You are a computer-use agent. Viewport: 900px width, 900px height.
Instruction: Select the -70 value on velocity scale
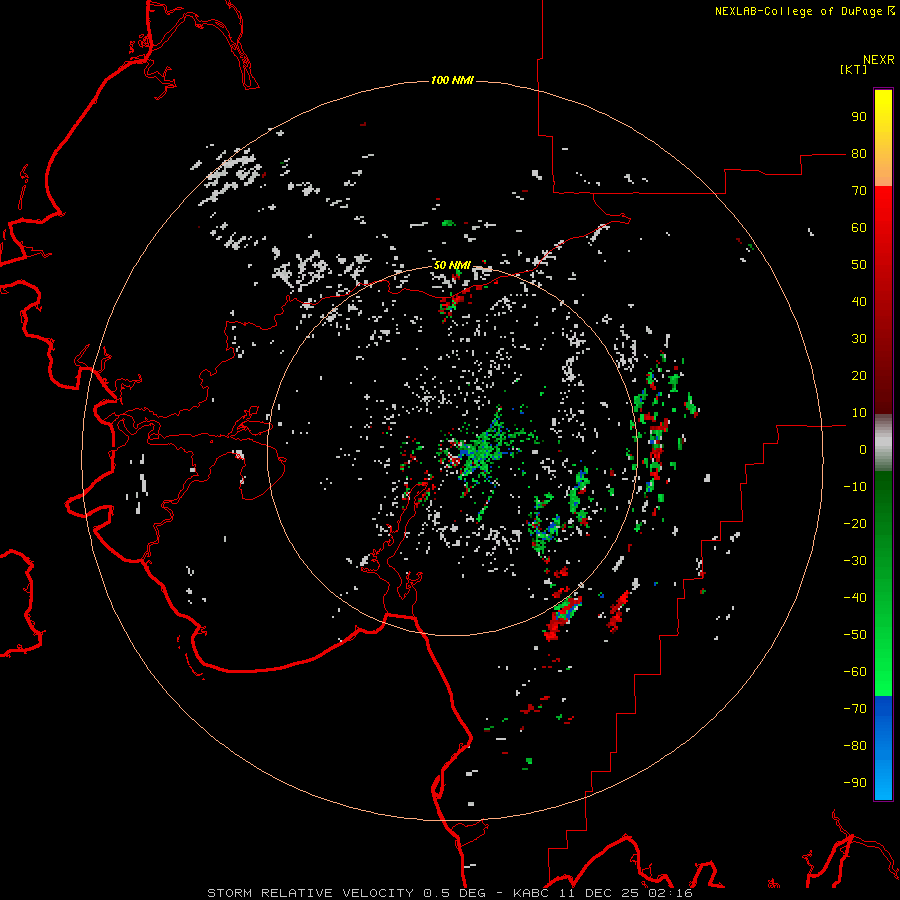point(855,709)
